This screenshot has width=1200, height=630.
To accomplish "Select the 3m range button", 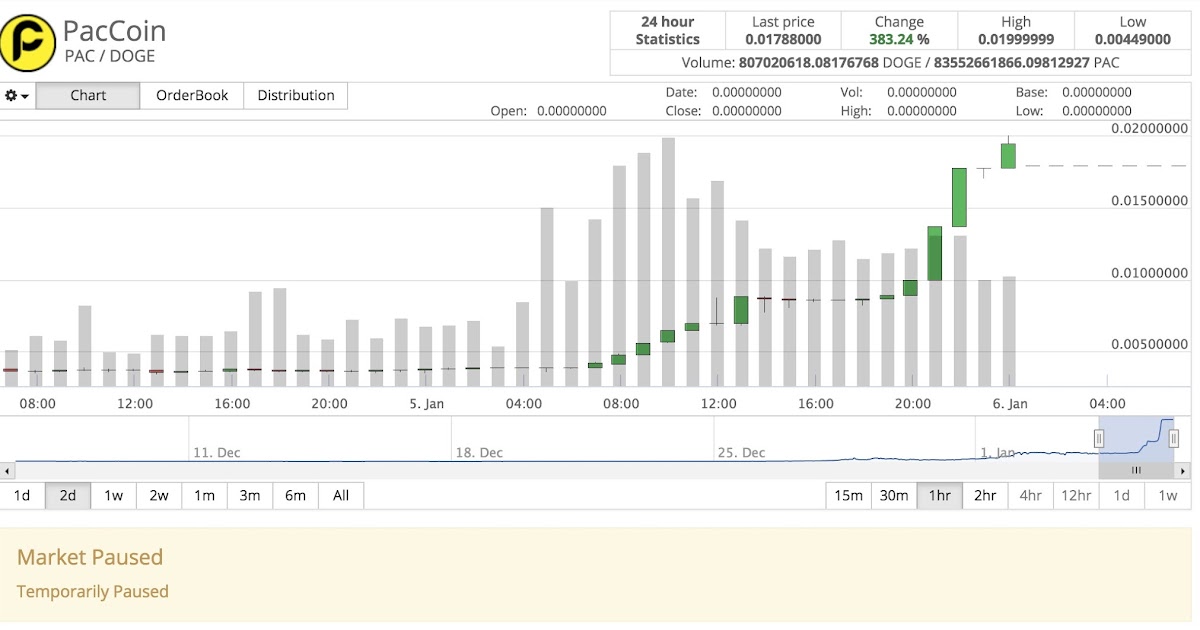I will [249, 495].
